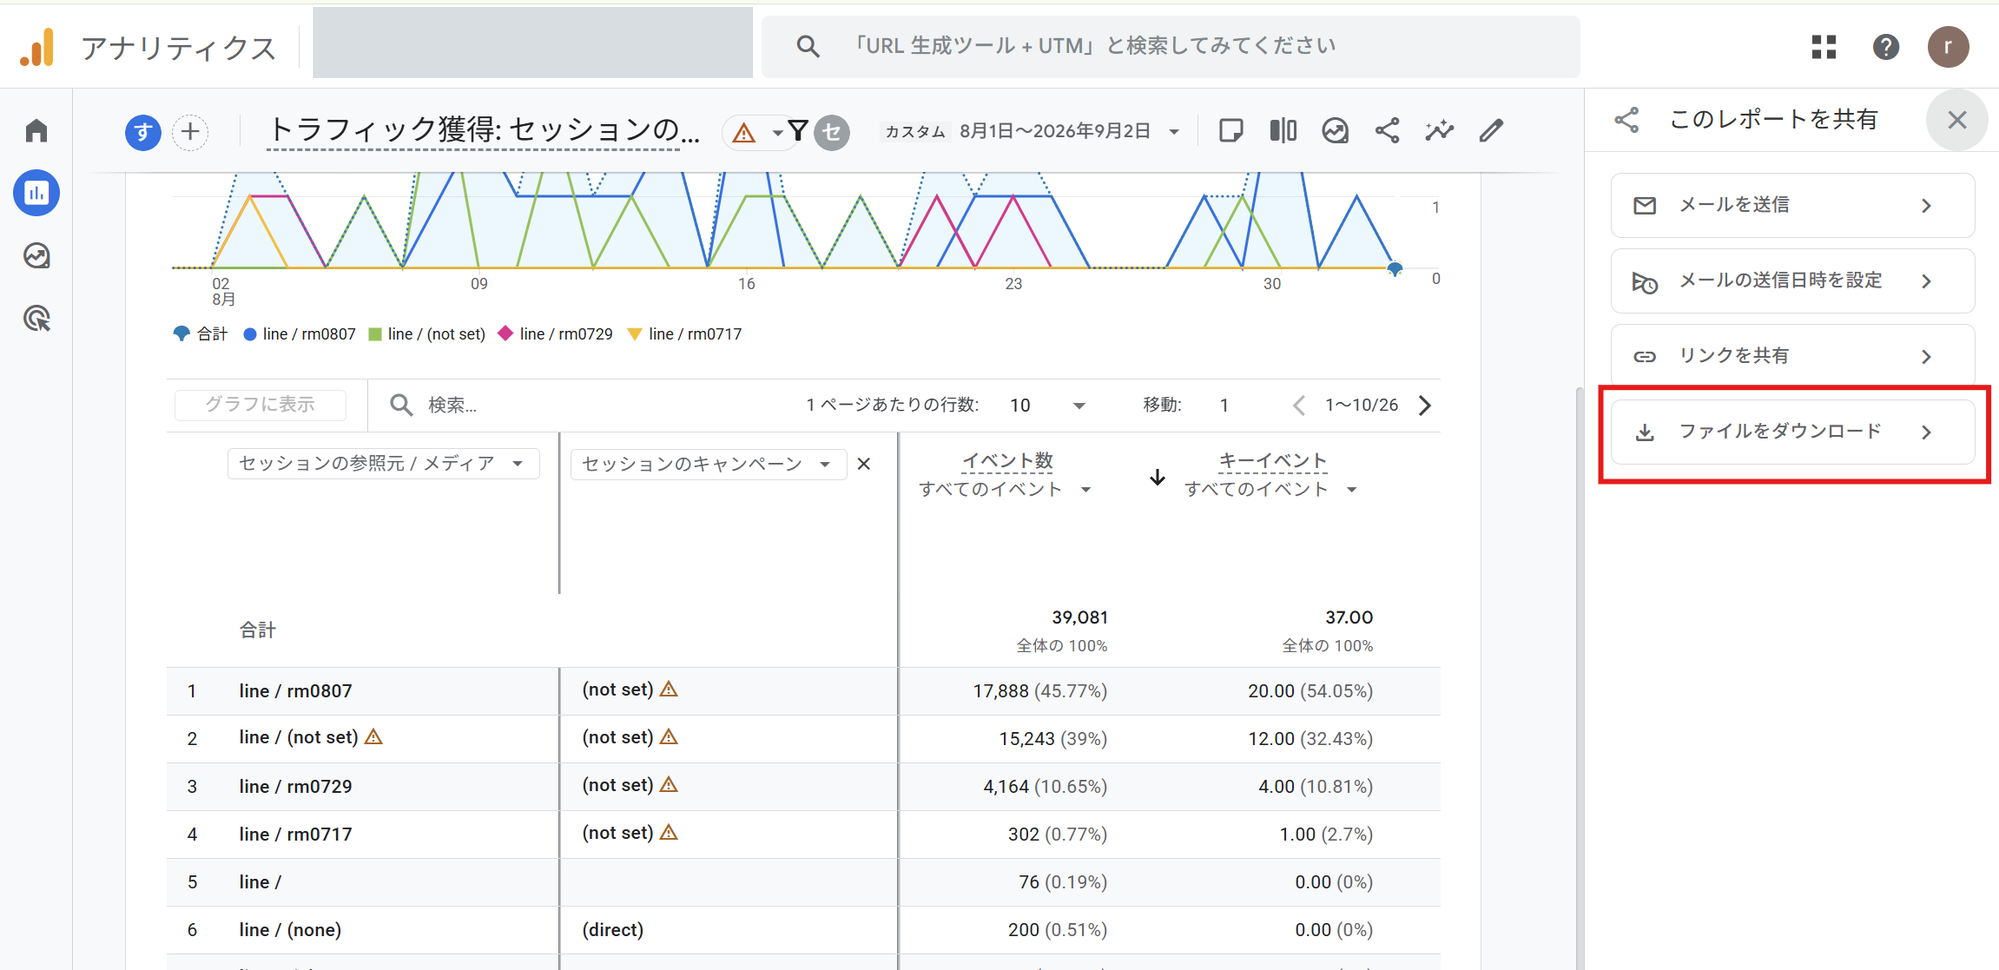Click row 1 'line / rm0807'
1999x970 pixels.
coord(296,691)
